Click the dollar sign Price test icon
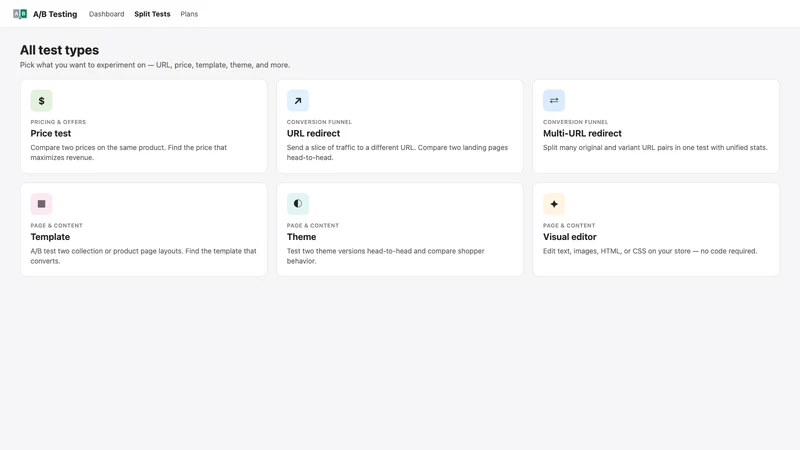 tap(41, 101)
